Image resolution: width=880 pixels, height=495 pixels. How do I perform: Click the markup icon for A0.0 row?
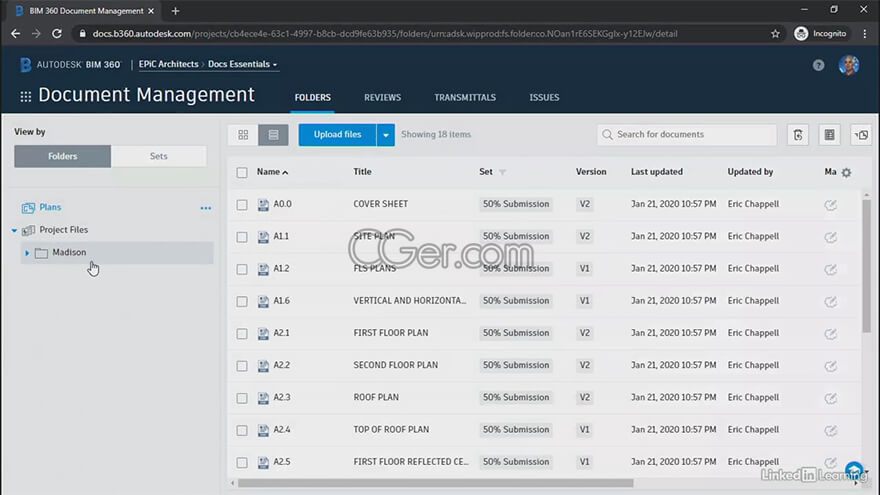831,205
